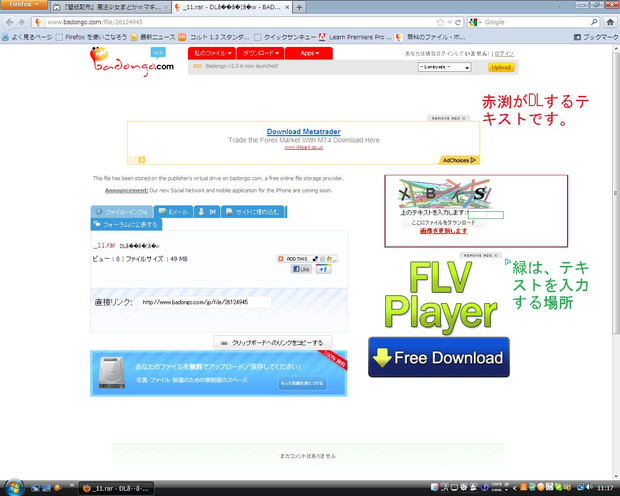Click the taskbar clock 11:17
Screen dimensions: 620x496
click(x=605, y=488)
